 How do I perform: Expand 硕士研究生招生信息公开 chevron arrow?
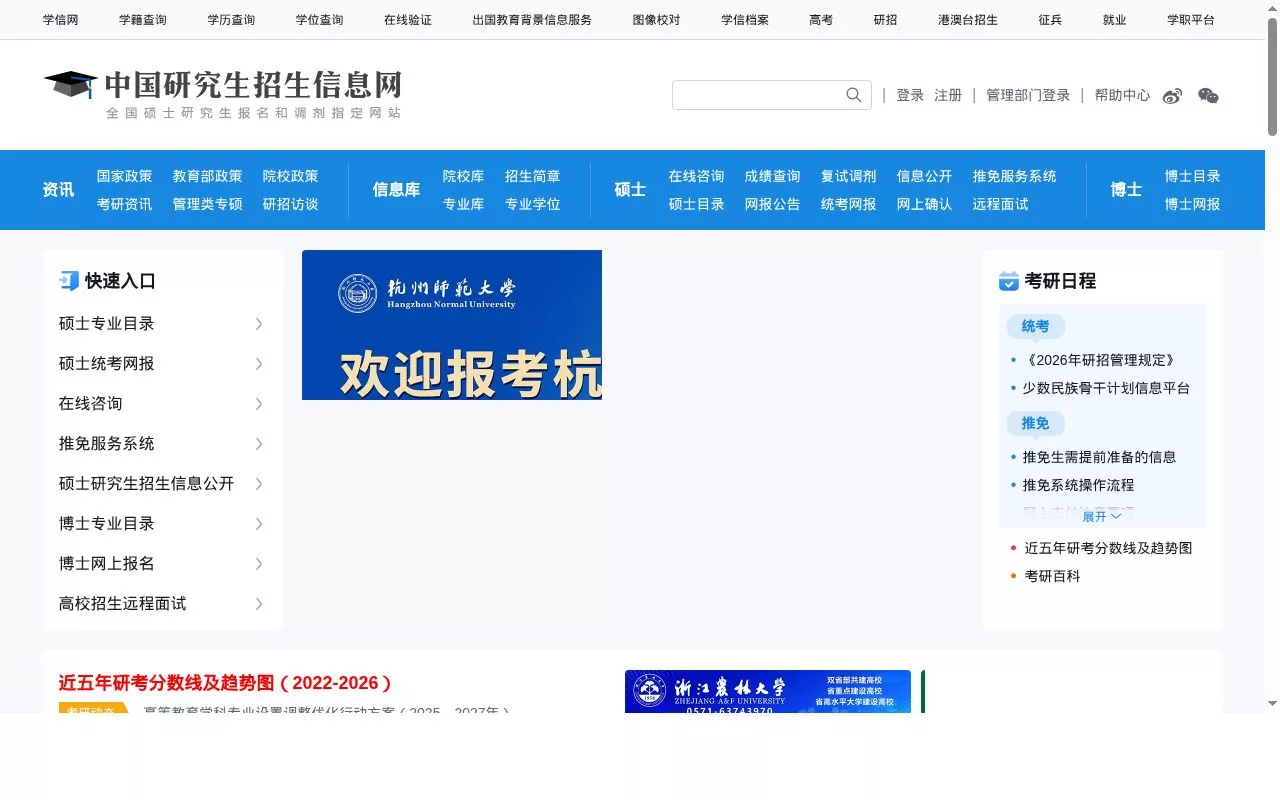(259, 484)
